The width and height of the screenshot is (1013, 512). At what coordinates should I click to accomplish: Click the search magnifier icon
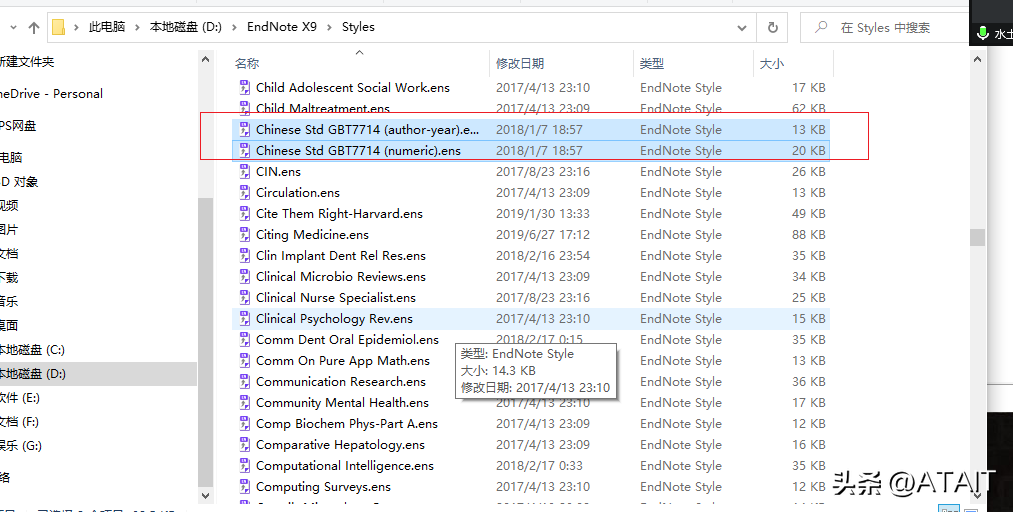pos(821,27)
